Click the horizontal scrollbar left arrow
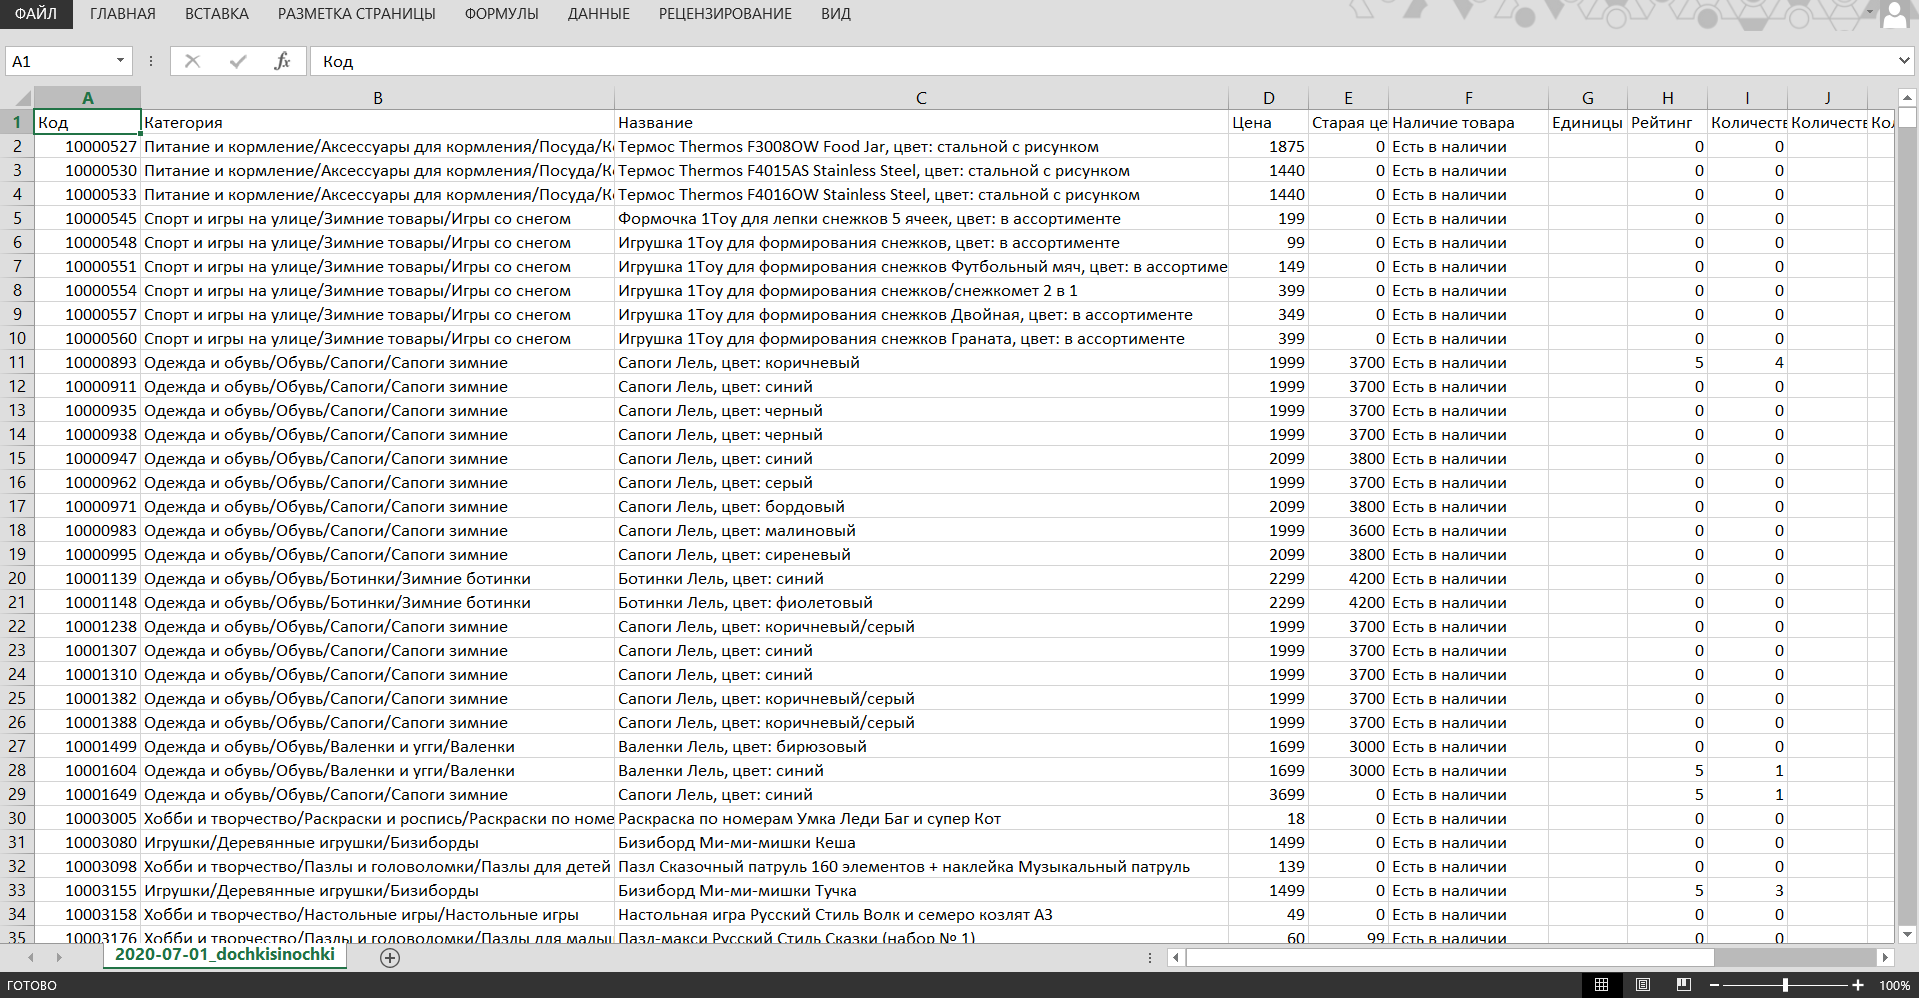Viewport: 1919px width, 998px height. pos(1176,957)
